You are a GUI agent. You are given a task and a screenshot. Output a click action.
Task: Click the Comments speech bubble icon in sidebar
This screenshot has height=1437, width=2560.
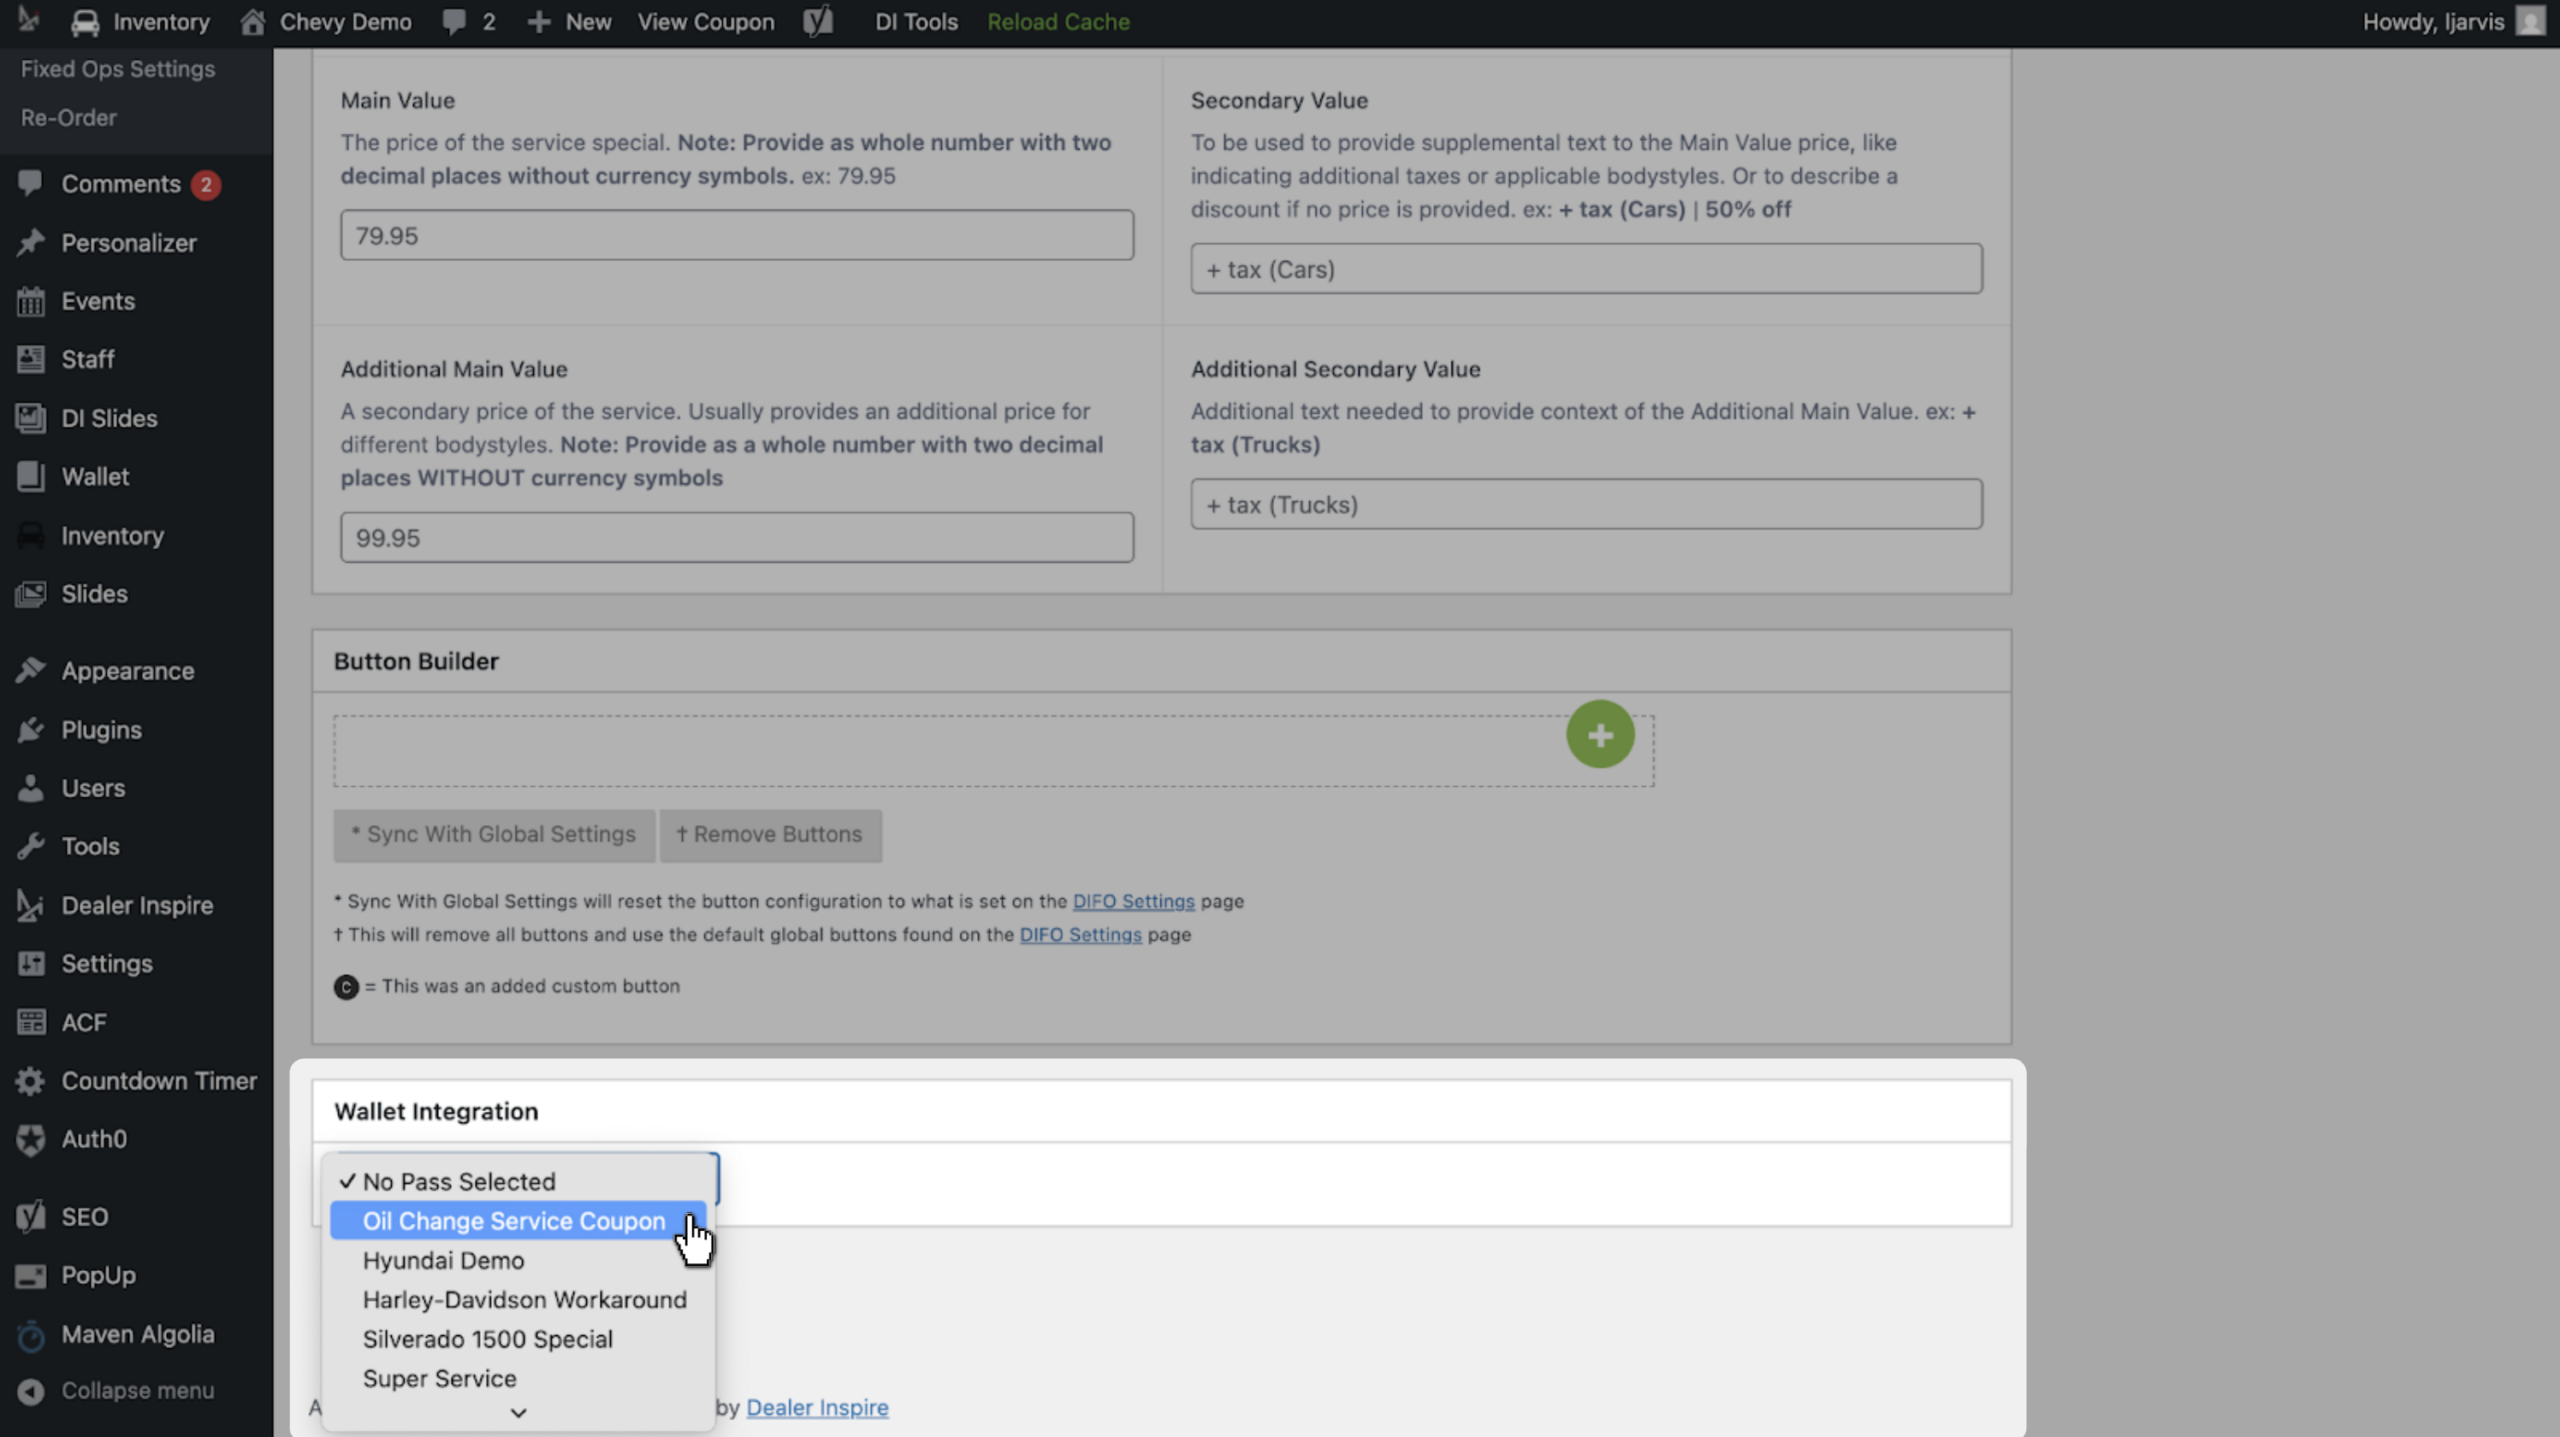[x=30, y=183]
